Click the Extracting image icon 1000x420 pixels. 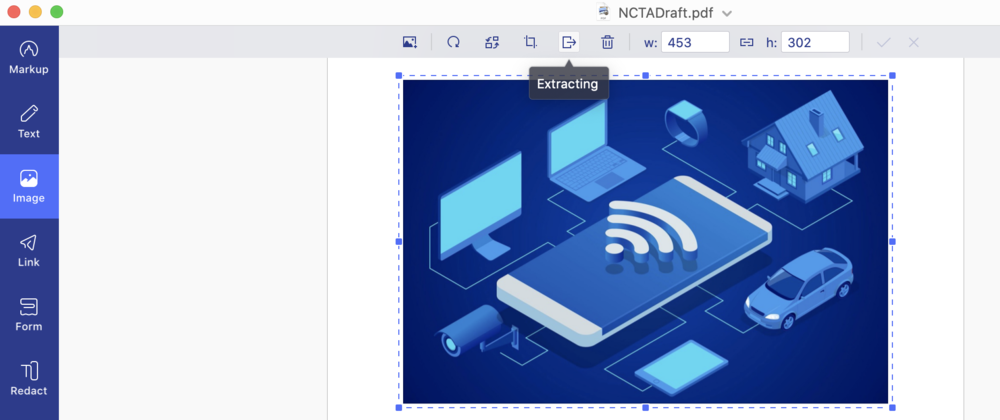568,42
